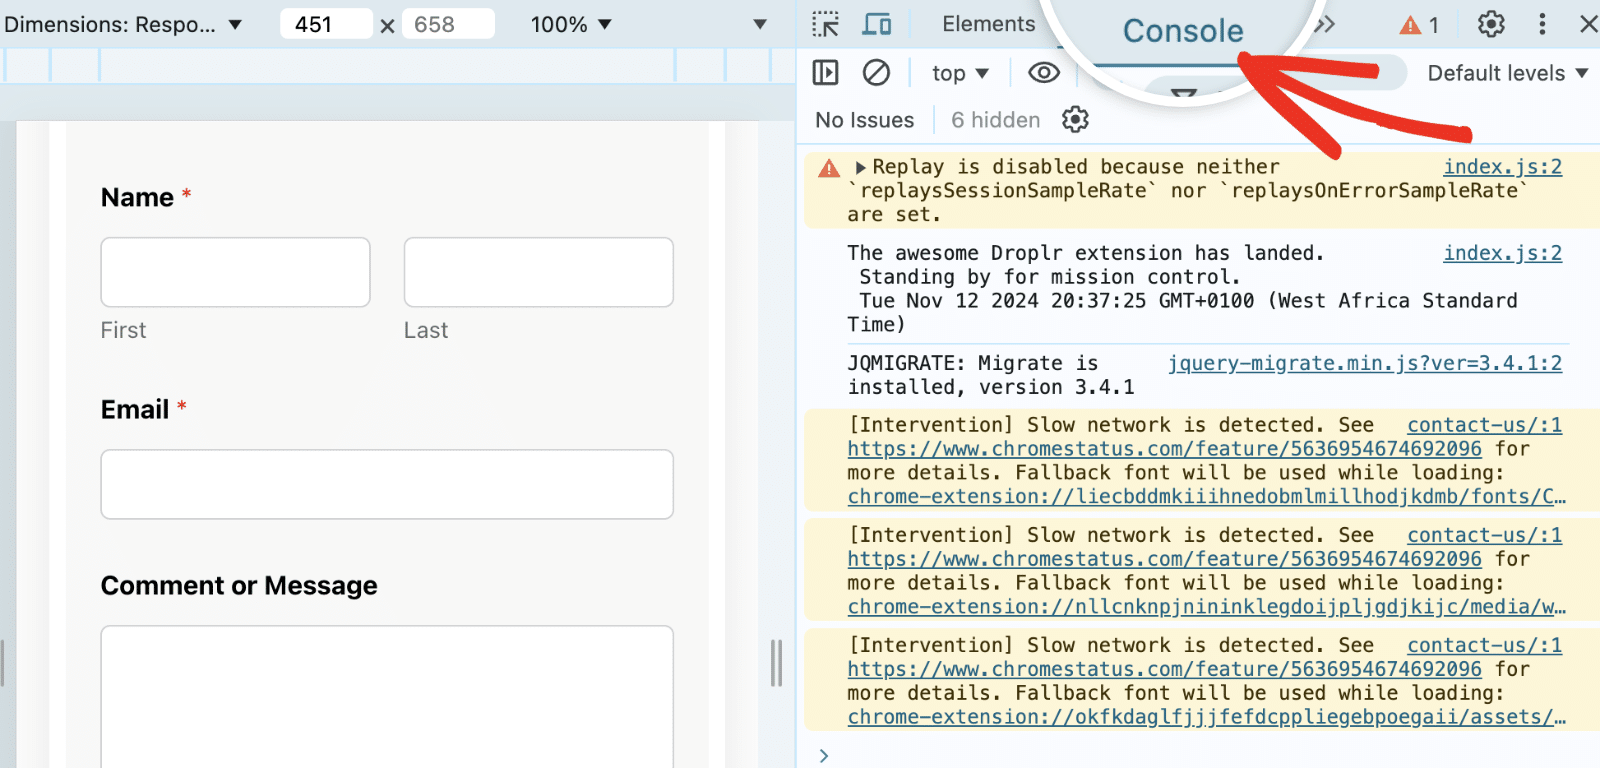Open DevTools settings gear
This screenshot has width=1600, height=768.
[1491, 24]
